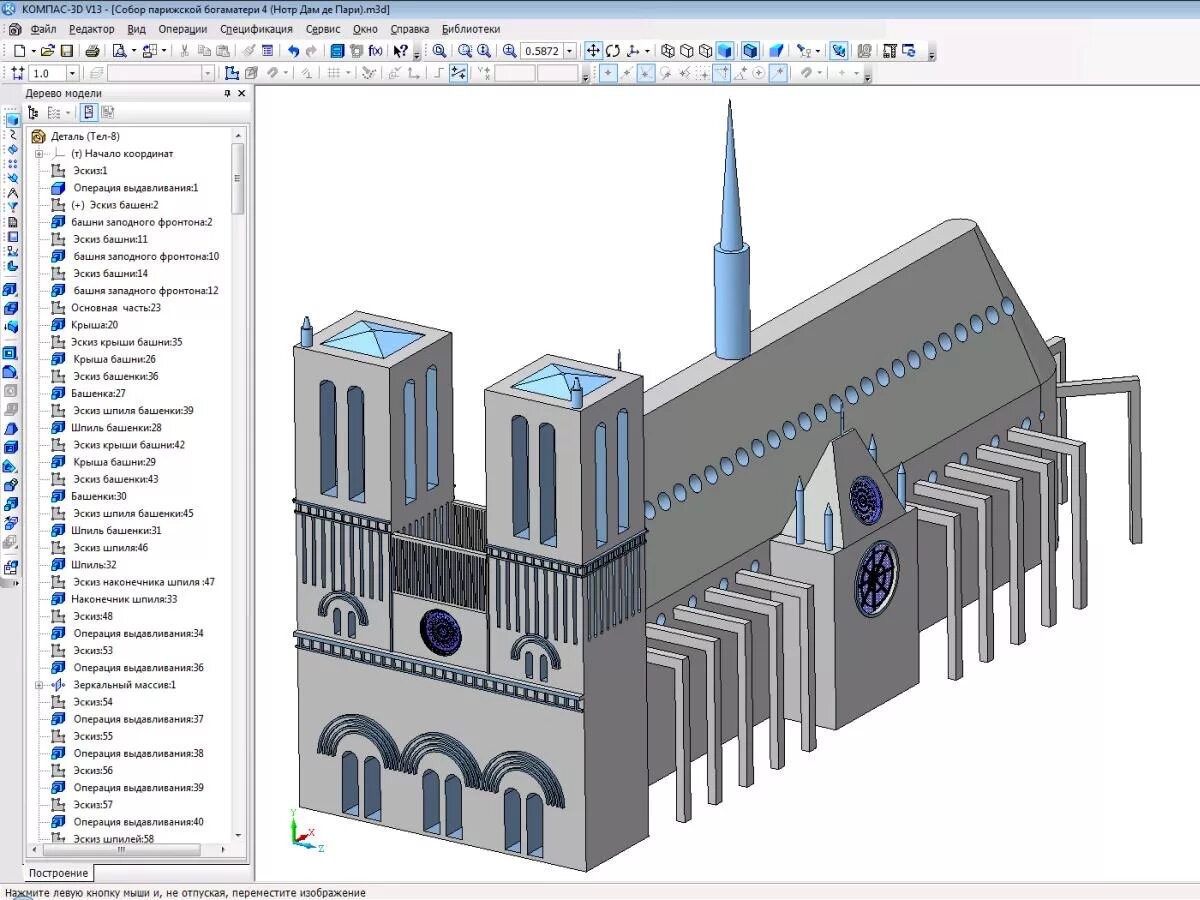Open the zoom scale 0.5872 dropdown
The height and width of the screenshot is (900, 1200).
point(570,51)
